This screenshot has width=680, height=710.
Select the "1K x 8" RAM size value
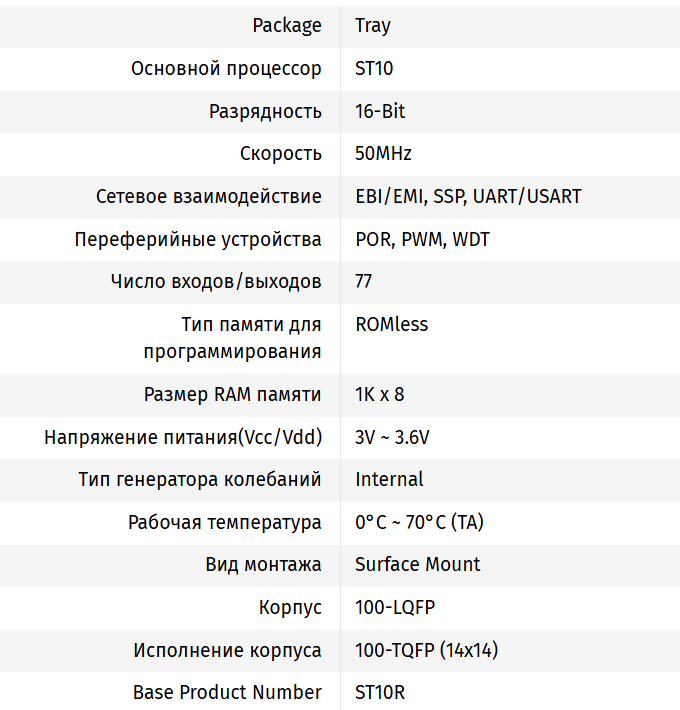[380, 394]
